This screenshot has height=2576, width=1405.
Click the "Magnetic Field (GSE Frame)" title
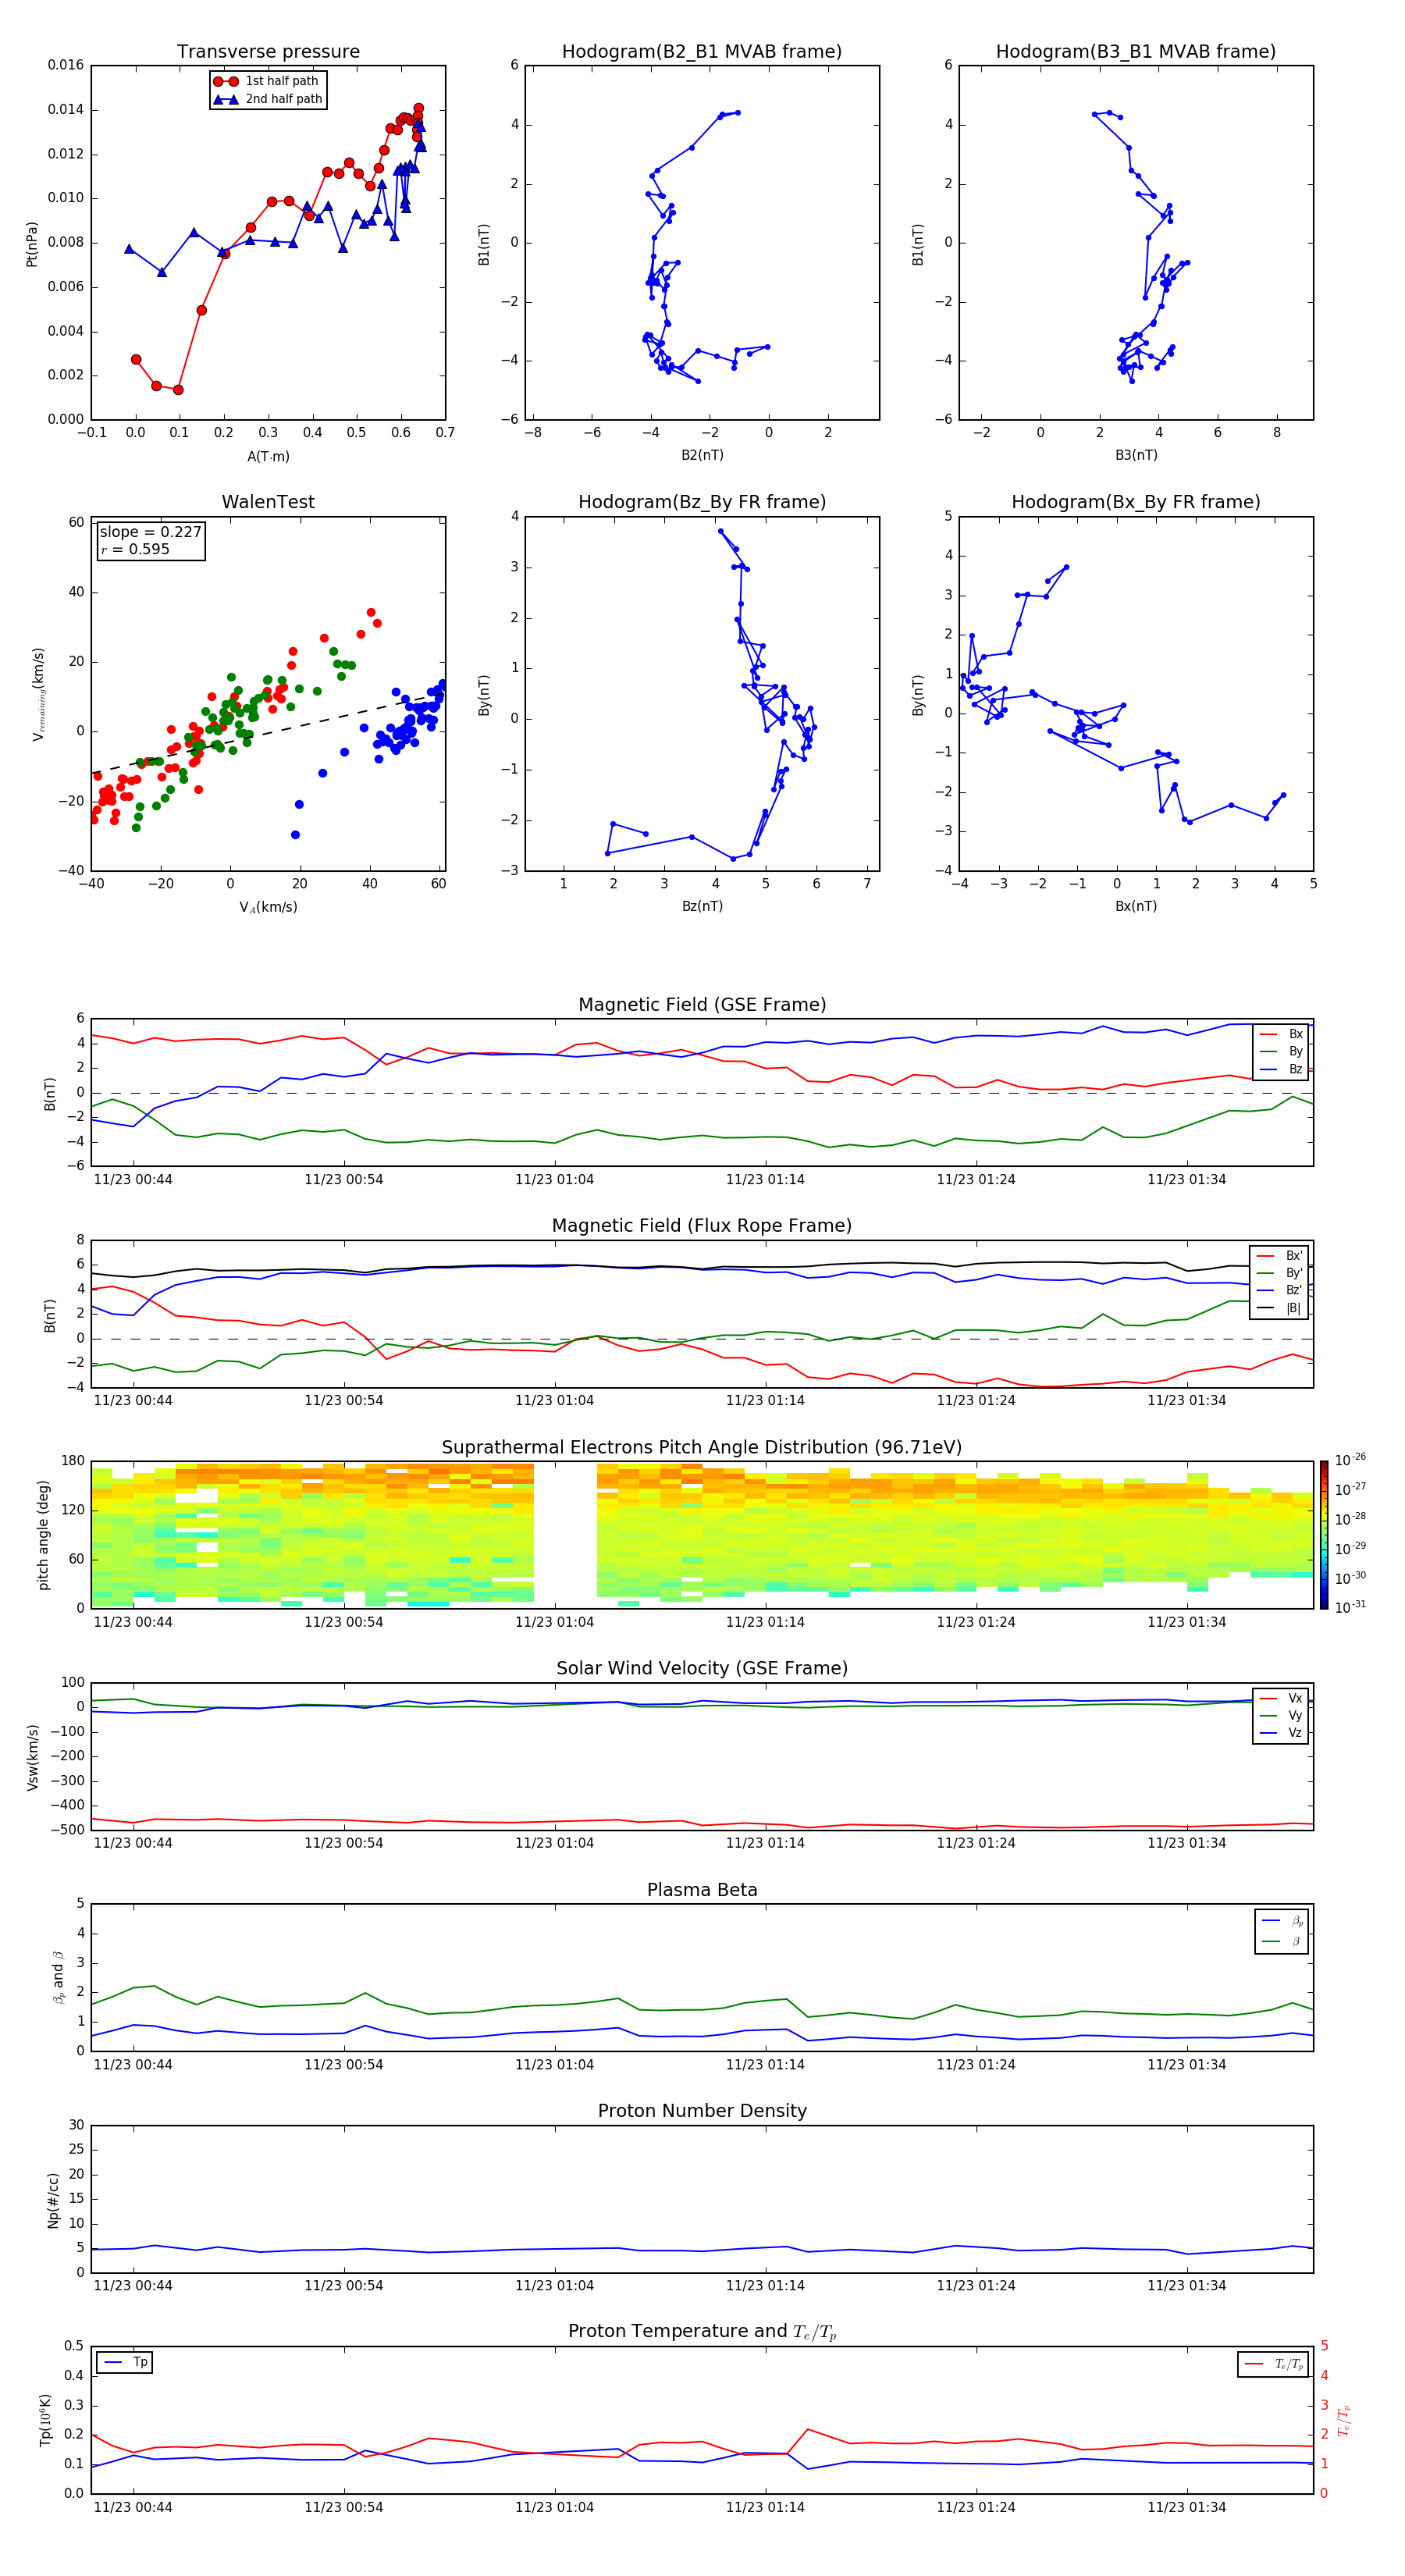coord(702,1005)
